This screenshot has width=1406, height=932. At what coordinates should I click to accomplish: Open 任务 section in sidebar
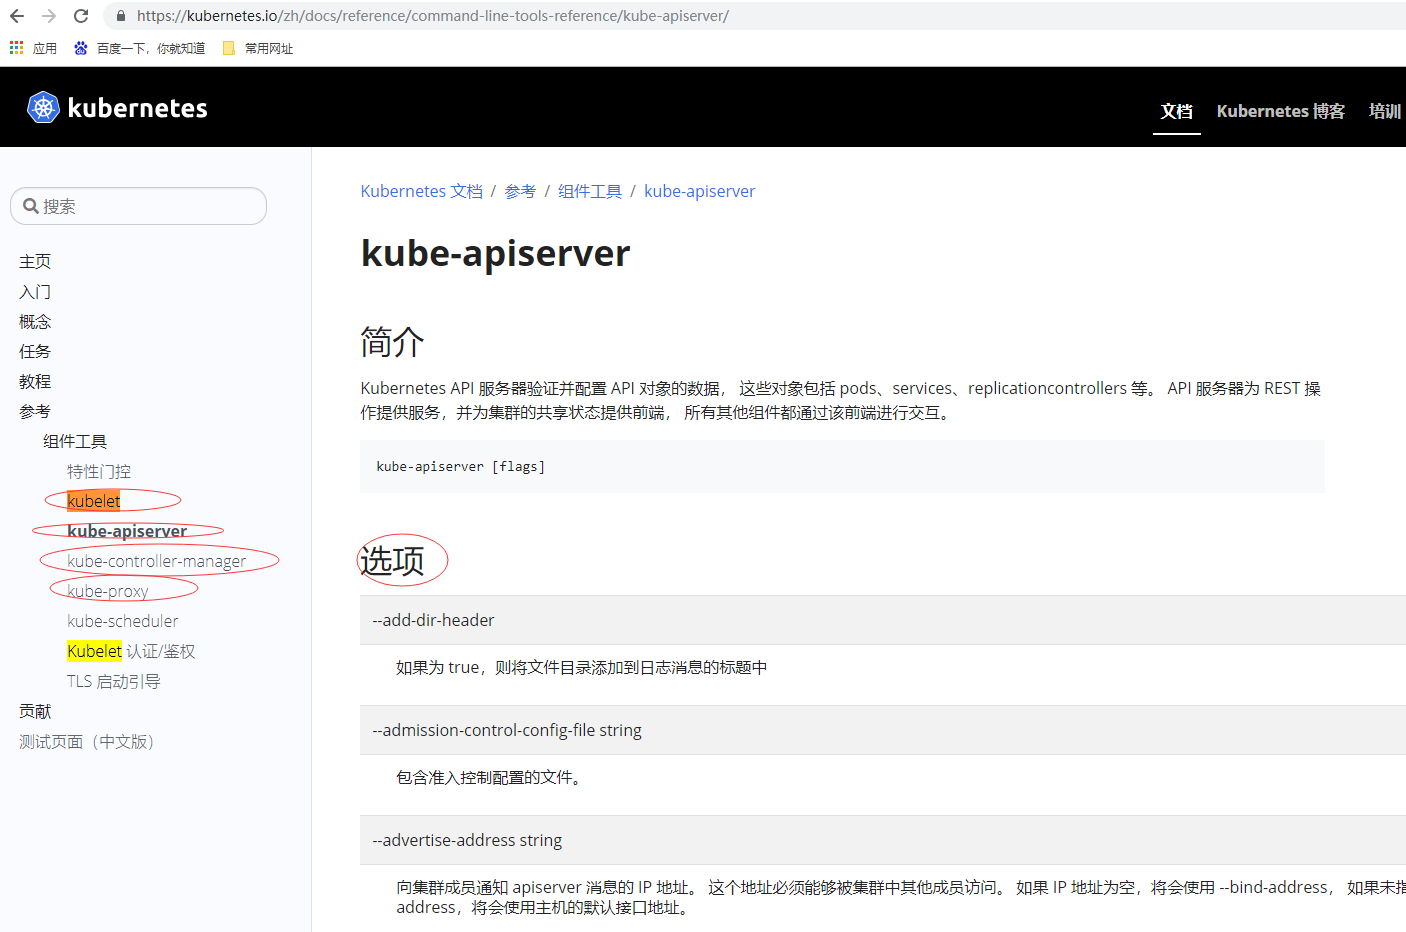pyautogui.click(x=35, y=351)
